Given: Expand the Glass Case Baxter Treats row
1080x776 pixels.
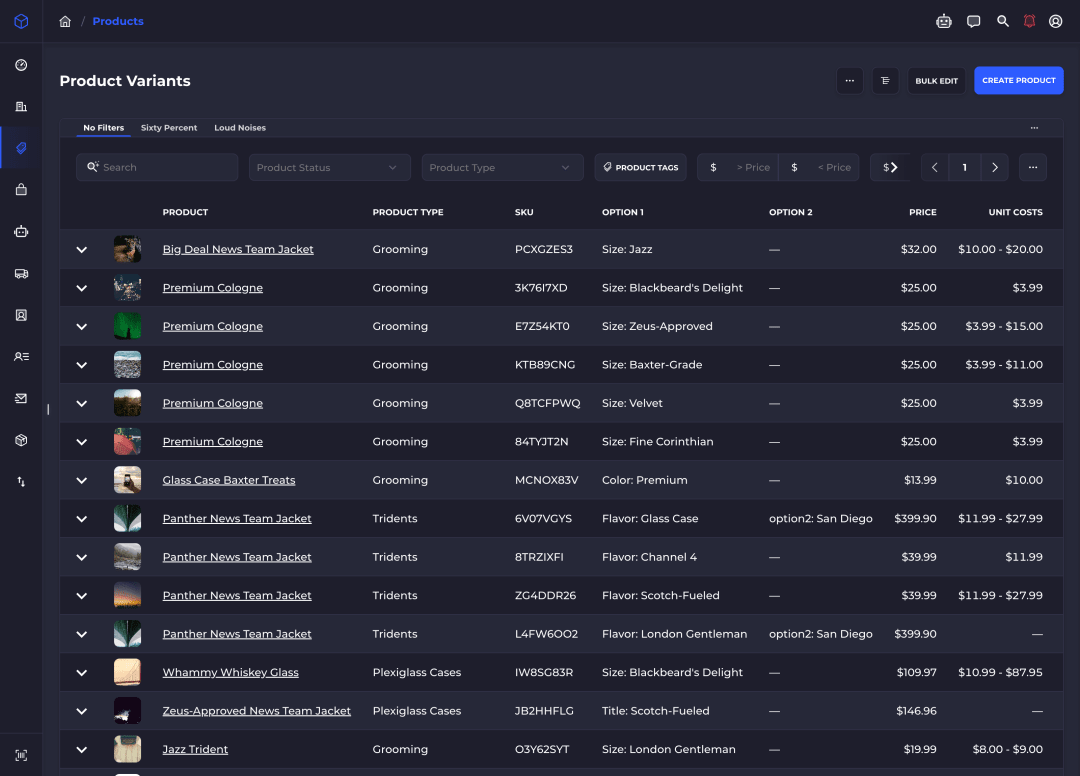Looking at the screenshot, I should click(81, 480).
